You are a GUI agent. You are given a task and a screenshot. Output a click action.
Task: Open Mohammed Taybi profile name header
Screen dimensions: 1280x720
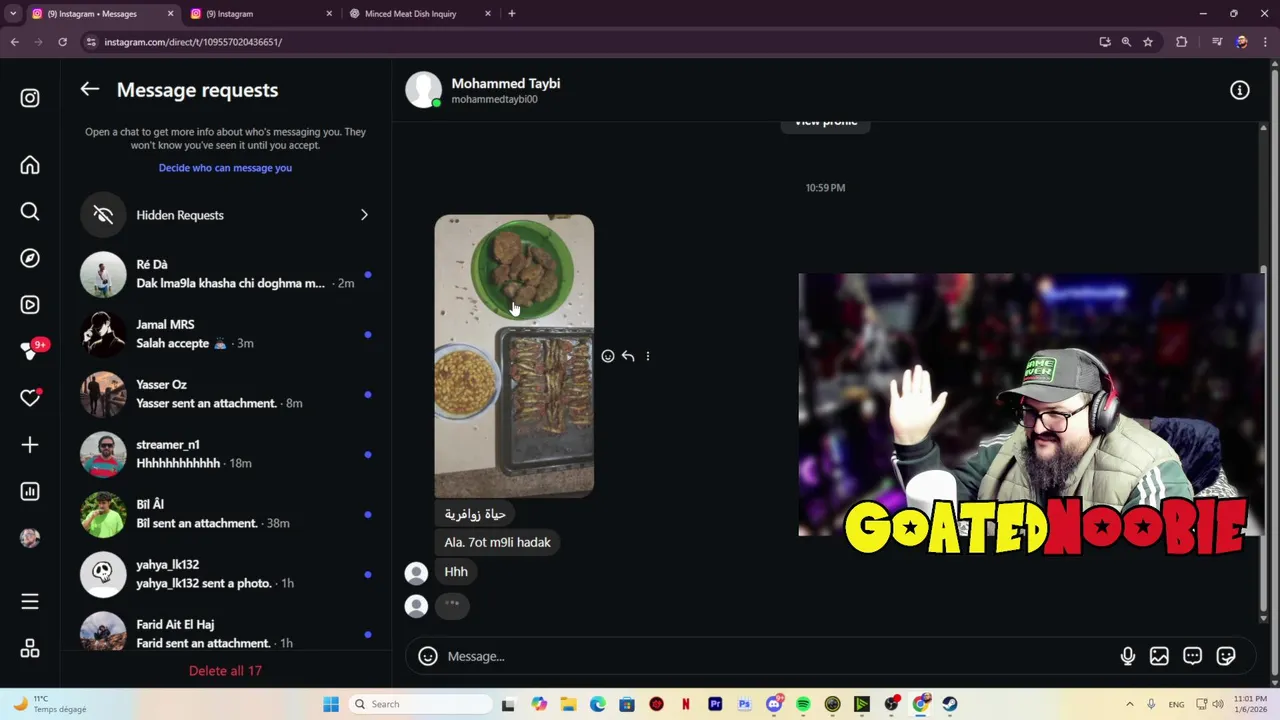click(506, 84)
